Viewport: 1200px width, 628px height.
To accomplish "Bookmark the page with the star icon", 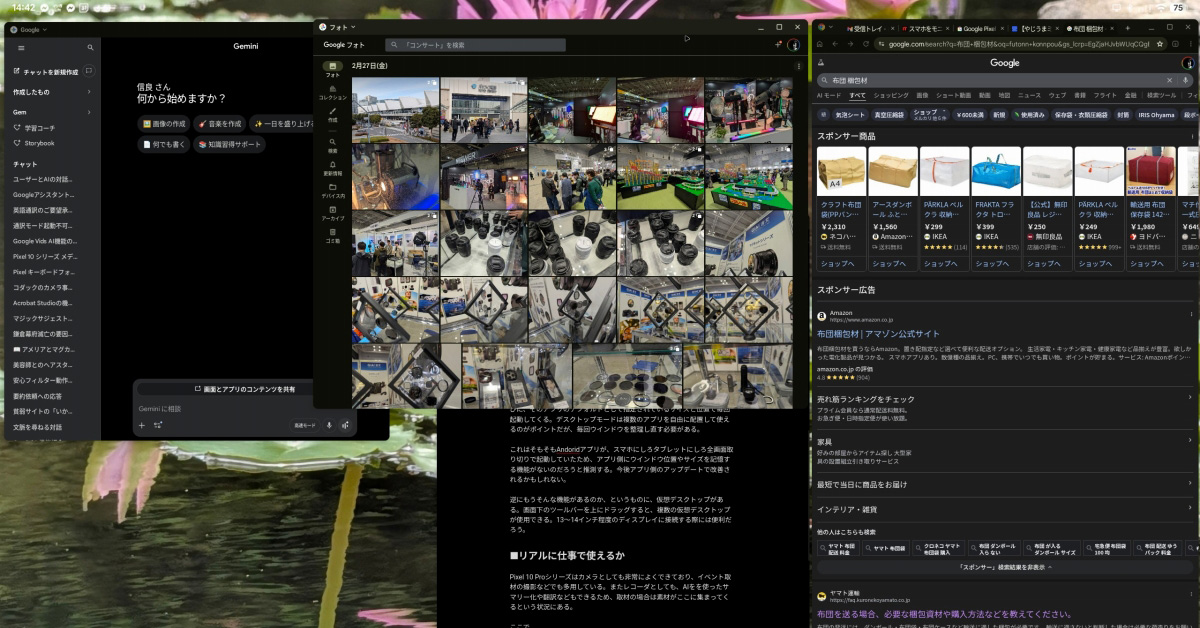I will 1160,44.
